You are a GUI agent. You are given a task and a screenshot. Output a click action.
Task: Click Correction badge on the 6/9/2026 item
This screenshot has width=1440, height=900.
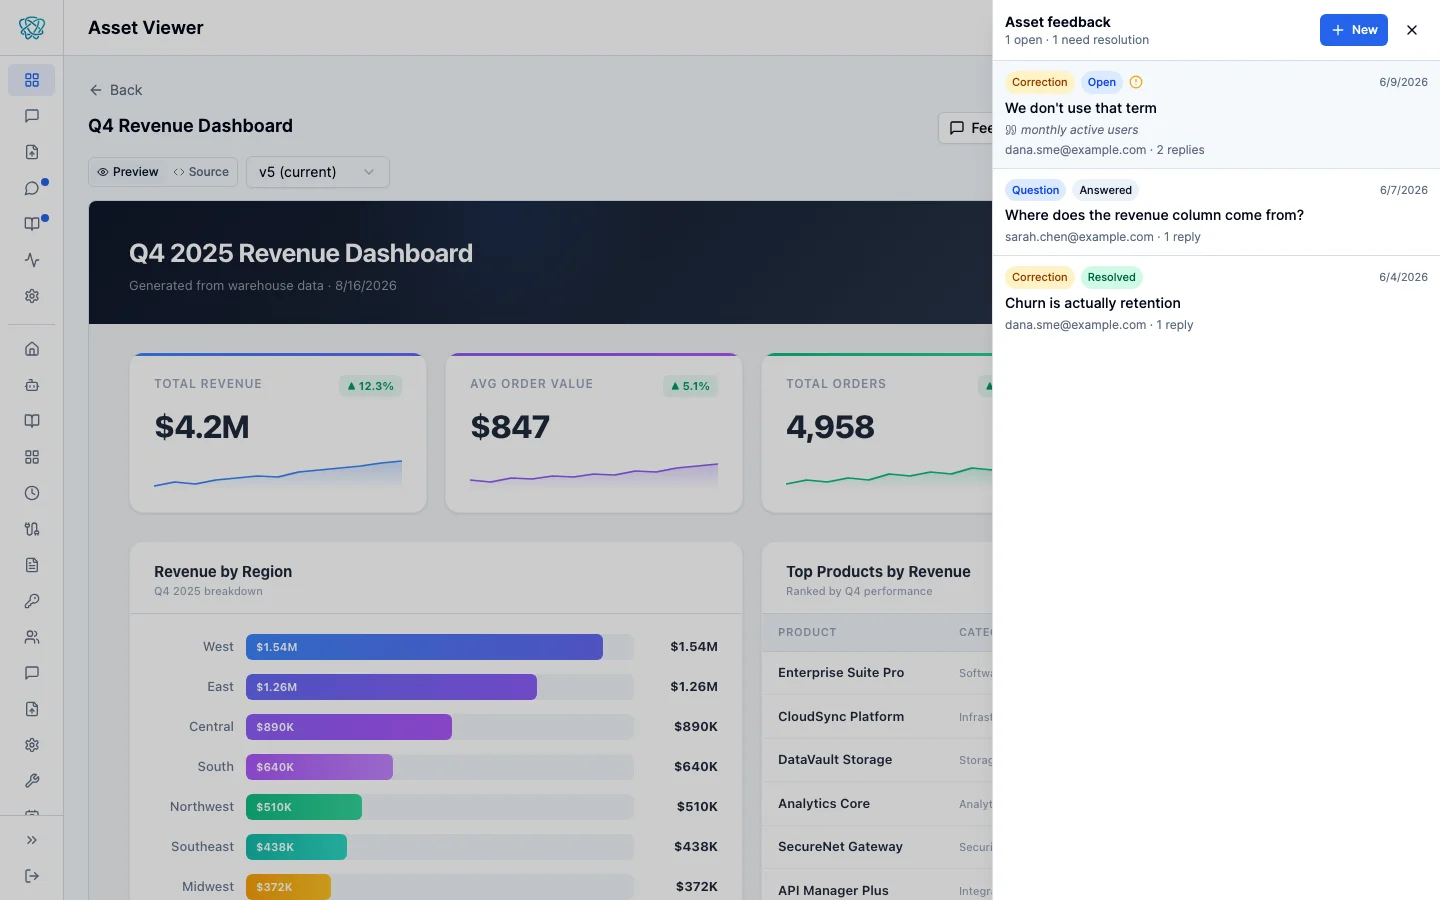click(1040, 82)
